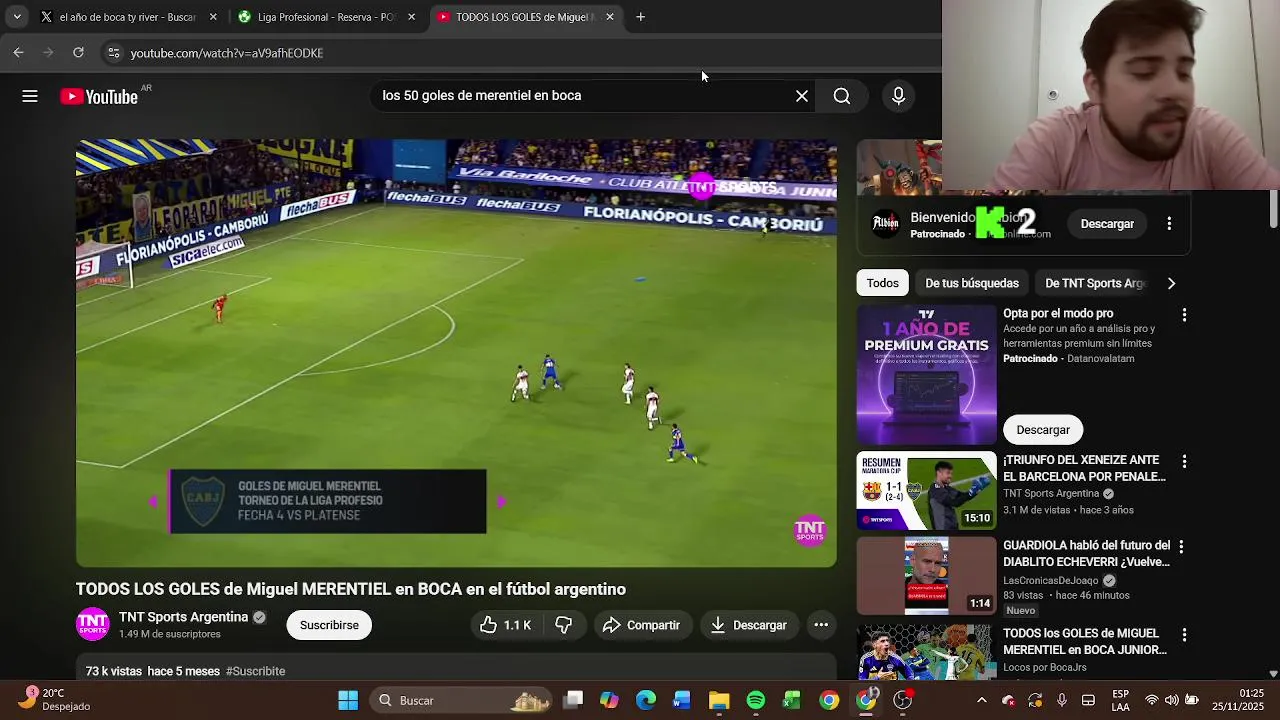Image resolution: width=1280 pixels, height=720 pixels.
Task: Switch to the Liga Profesional Reserva tab
Action: 325,17
